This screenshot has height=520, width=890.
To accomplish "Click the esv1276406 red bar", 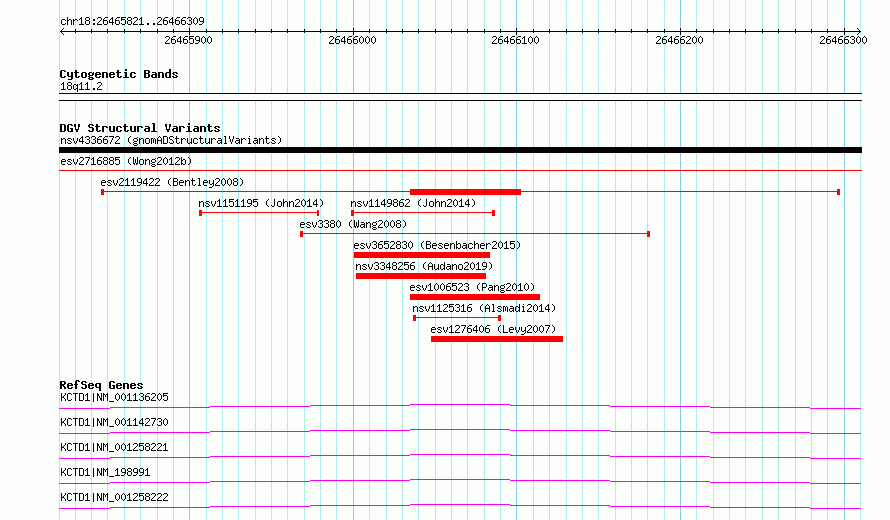I will tap(497, 339).
